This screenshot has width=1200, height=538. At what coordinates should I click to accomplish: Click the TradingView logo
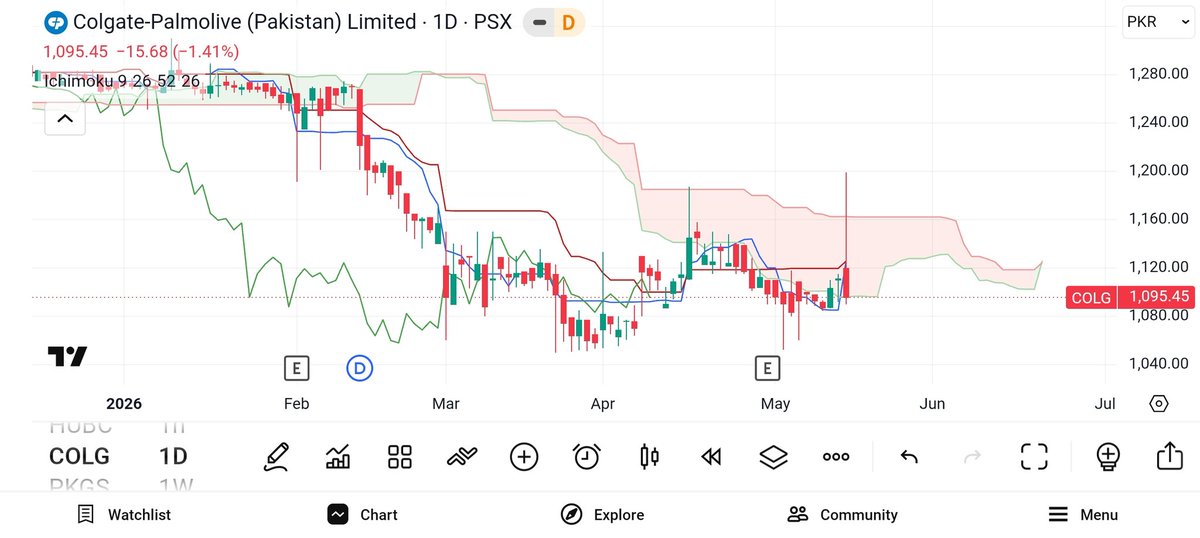point(67,356)
